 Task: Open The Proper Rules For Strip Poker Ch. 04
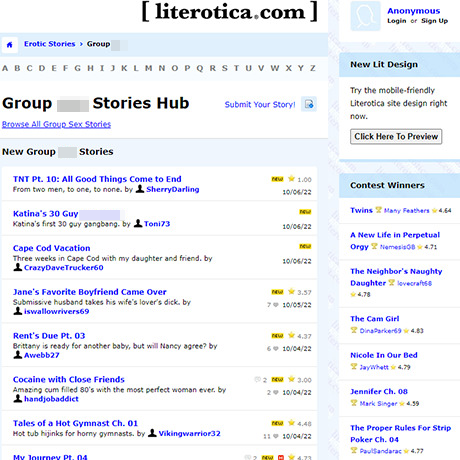click(x=400, y=433)
